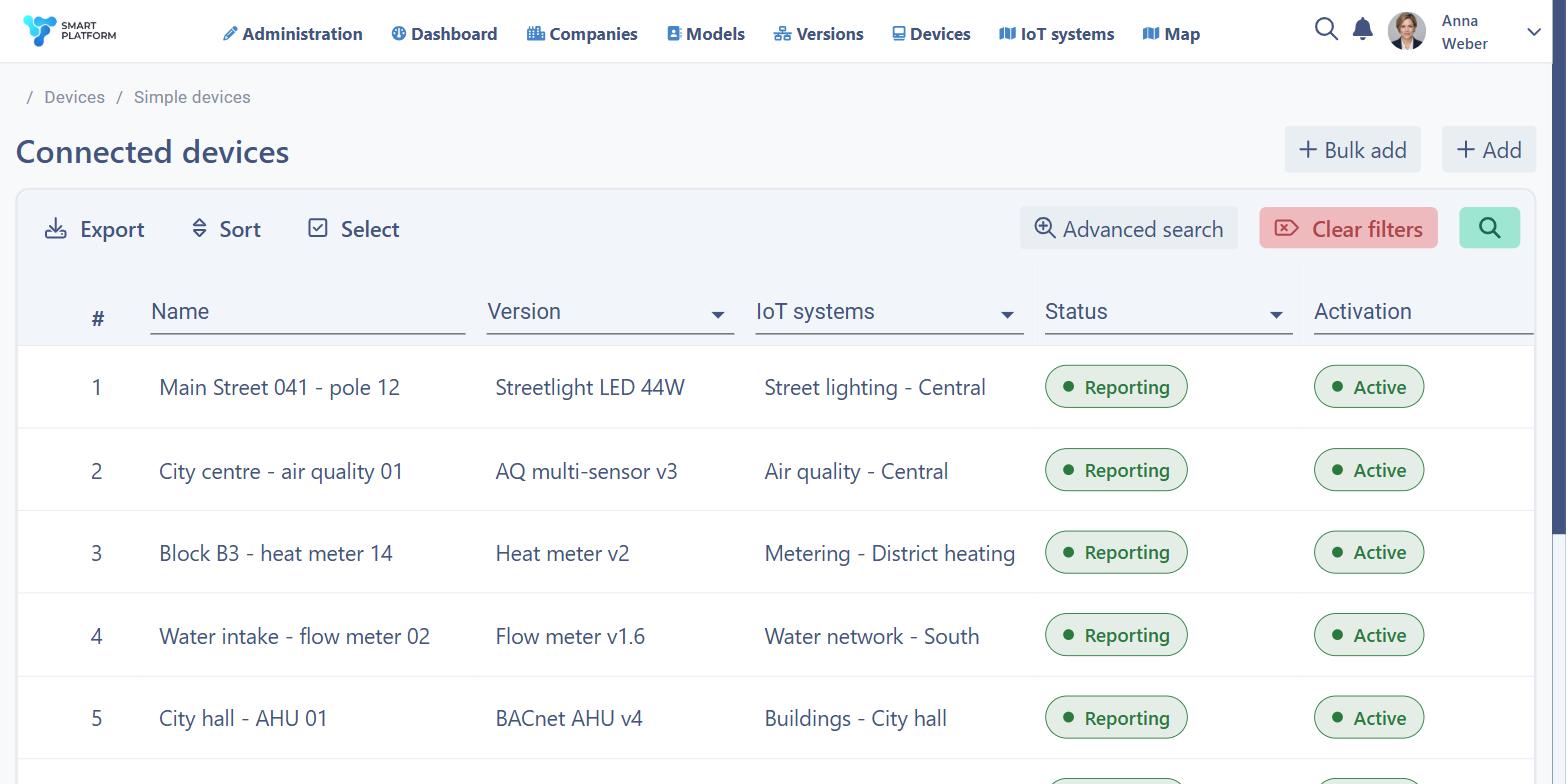Screen dimensions: 1566x784
Task: Select Block B3 - heat meter 14
Action: point(276,553)
